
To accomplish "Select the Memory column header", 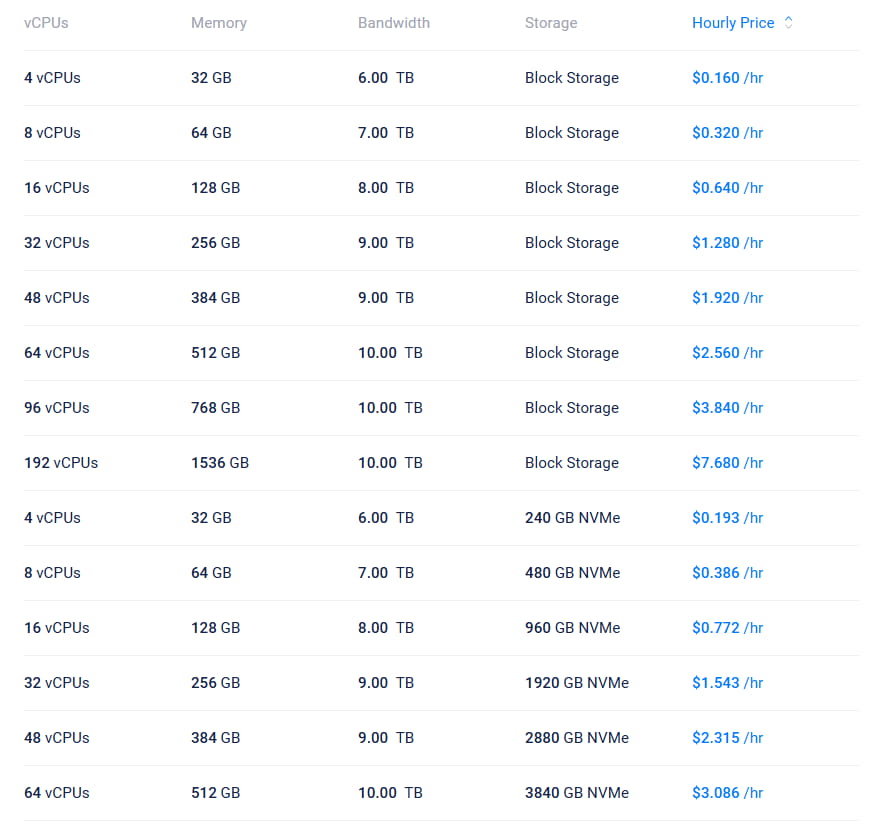I will point(219,23).
